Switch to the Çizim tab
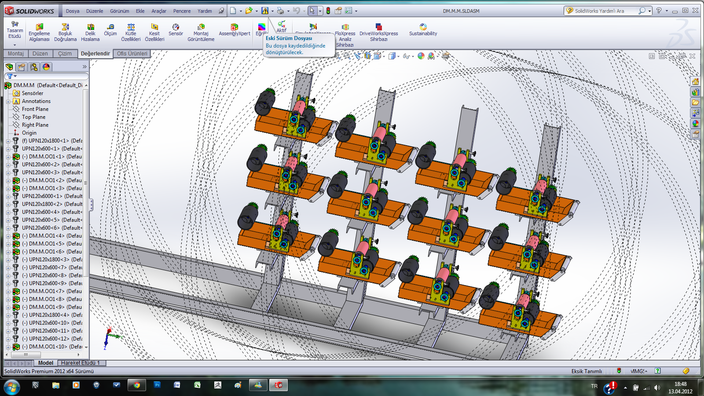This screenshot has width=704, height=396. (x=65, y=53)
